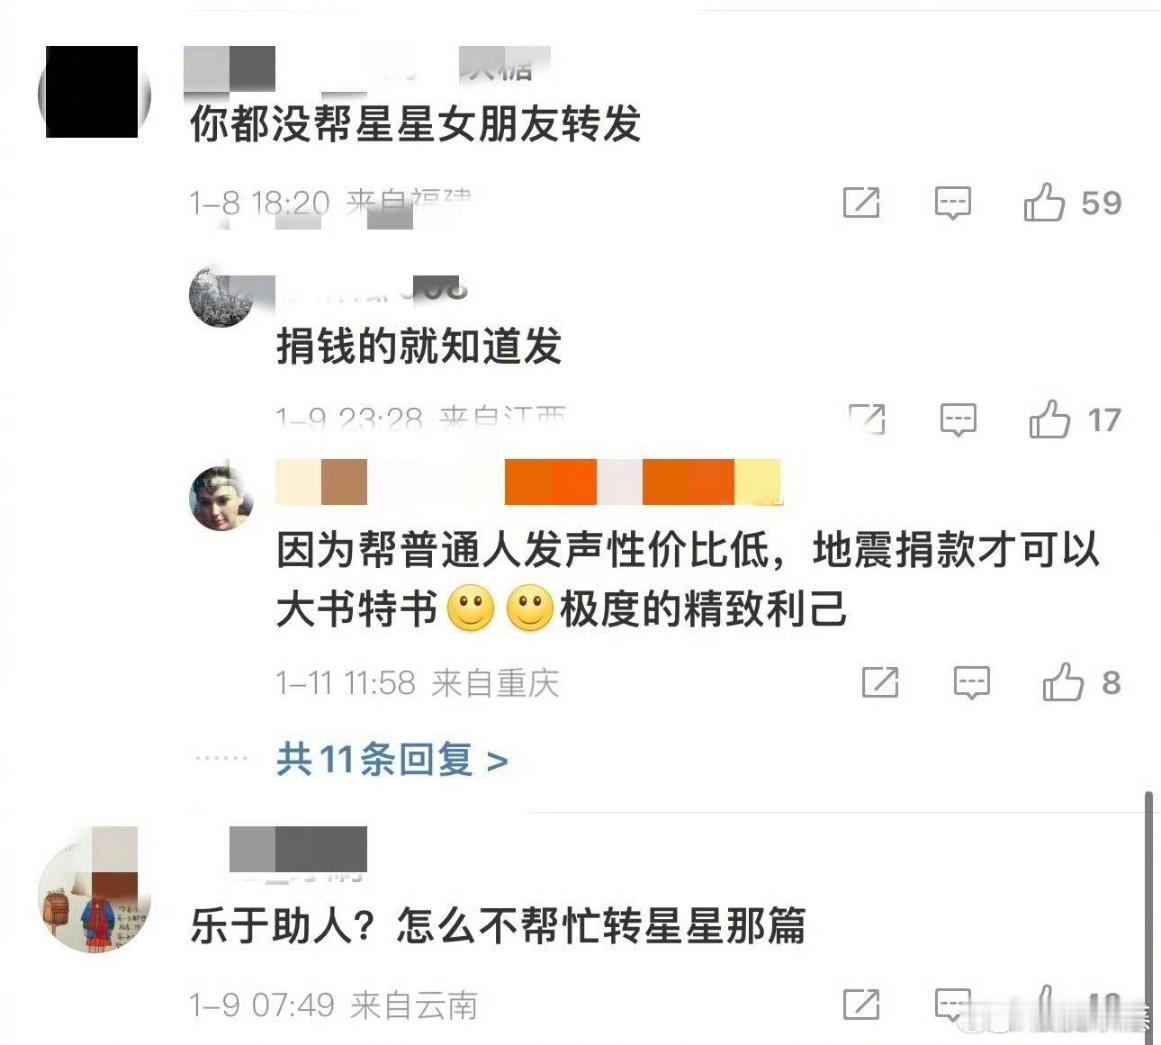Expand 共11条回复 replies link
The width and height of the screenshot is (1161, 1045).
pyautogui.click(x=392, y=759)
